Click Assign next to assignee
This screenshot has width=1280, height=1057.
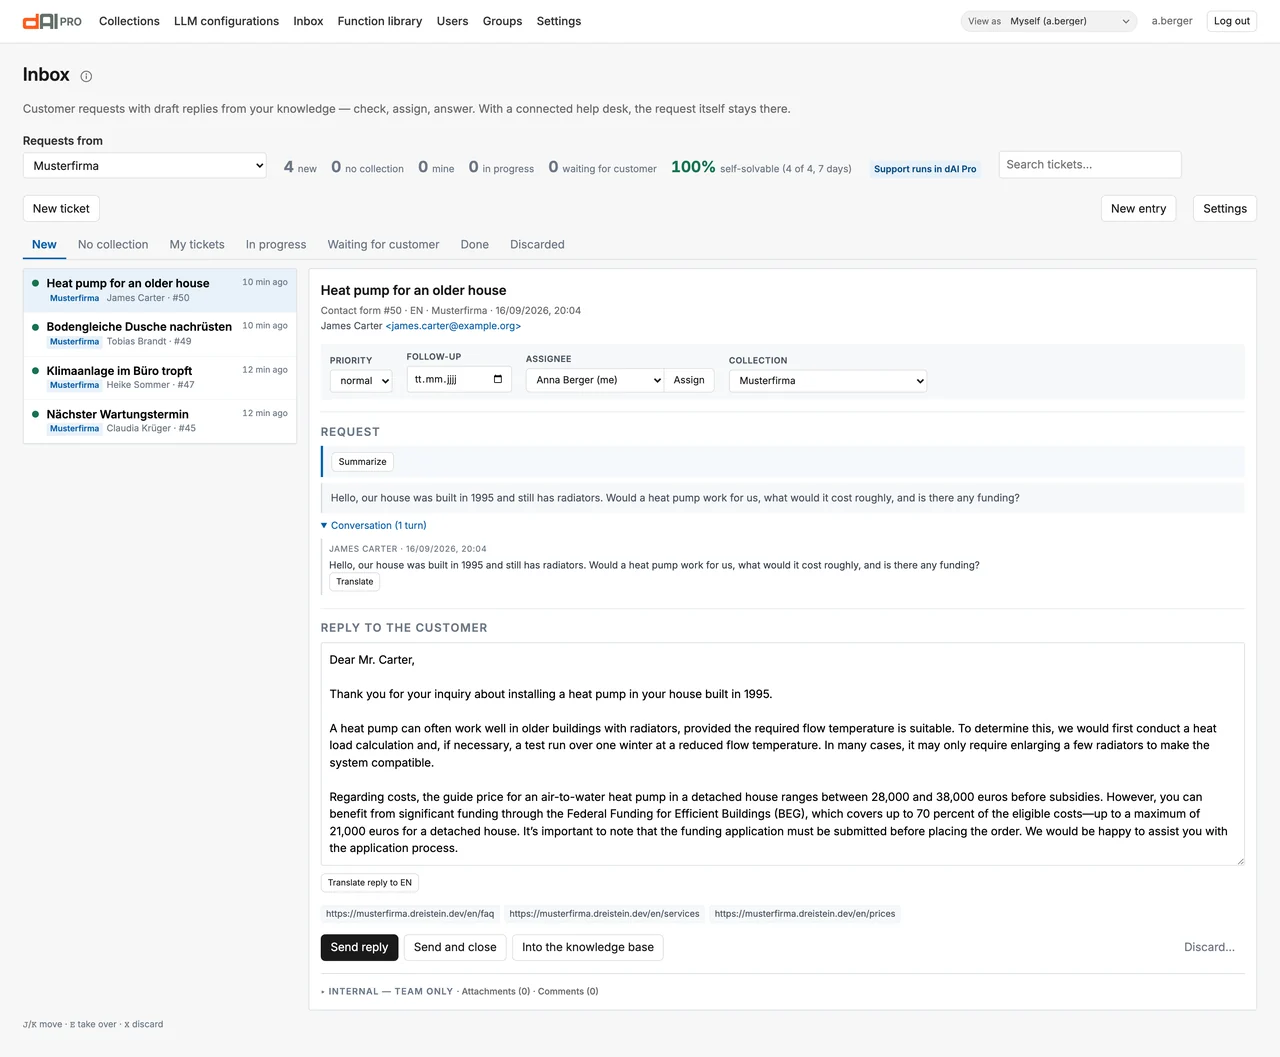(x=689, y=380)
